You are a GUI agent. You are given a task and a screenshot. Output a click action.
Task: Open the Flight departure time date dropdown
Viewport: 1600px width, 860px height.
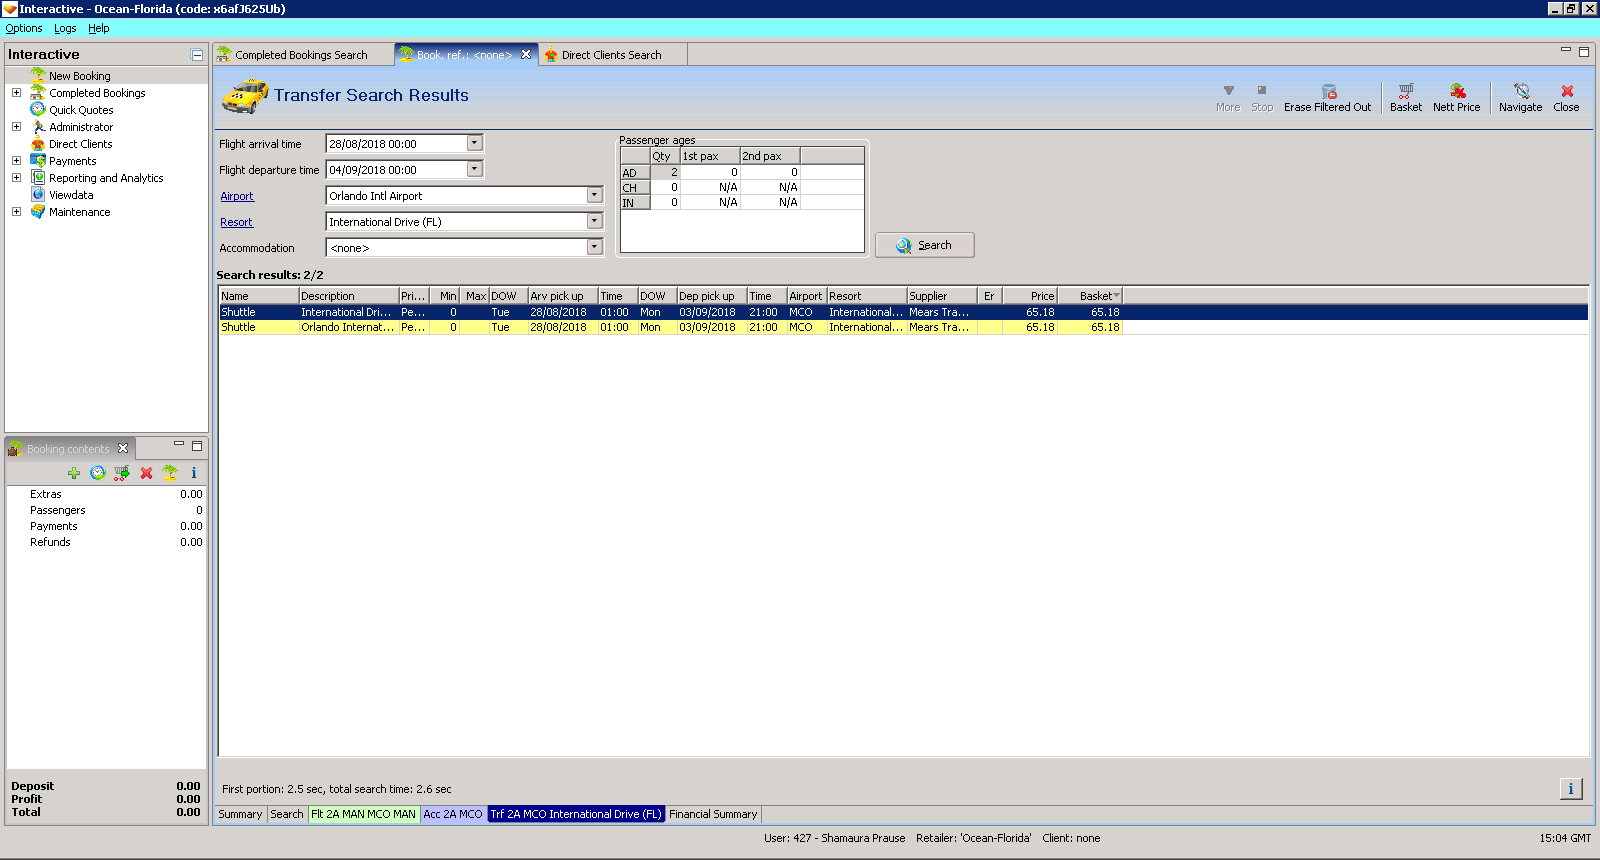(x=475, y=169)
